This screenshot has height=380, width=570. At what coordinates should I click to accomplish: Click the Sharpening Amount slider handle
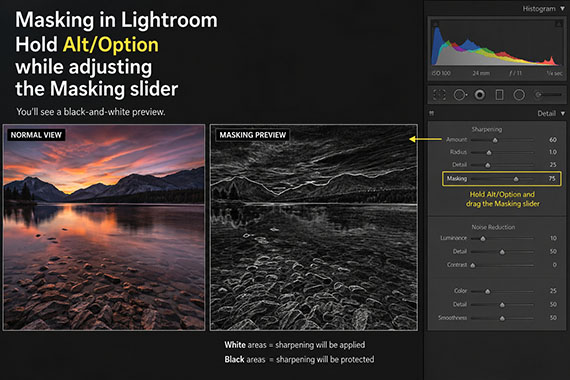click(x=495, y=140)
